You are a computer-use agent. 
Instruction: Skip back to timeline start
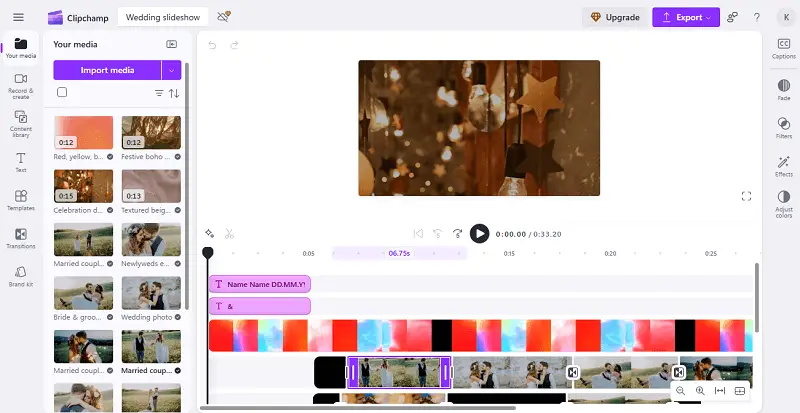tap(418, 234)
